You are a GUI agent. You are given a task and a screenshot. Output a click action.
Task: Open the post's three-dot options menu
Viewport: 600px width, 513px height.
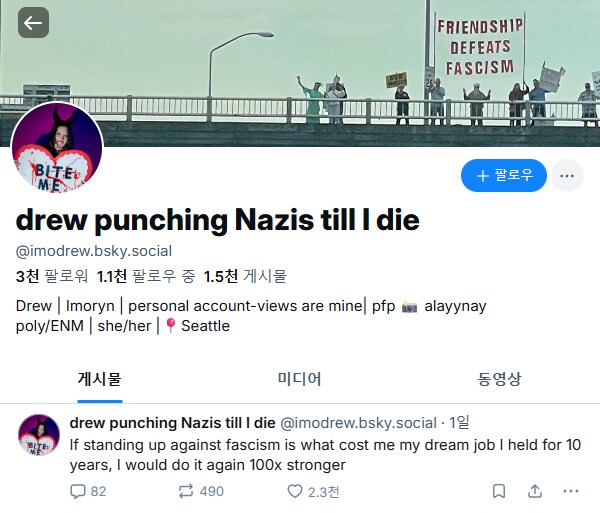[571, 491]
